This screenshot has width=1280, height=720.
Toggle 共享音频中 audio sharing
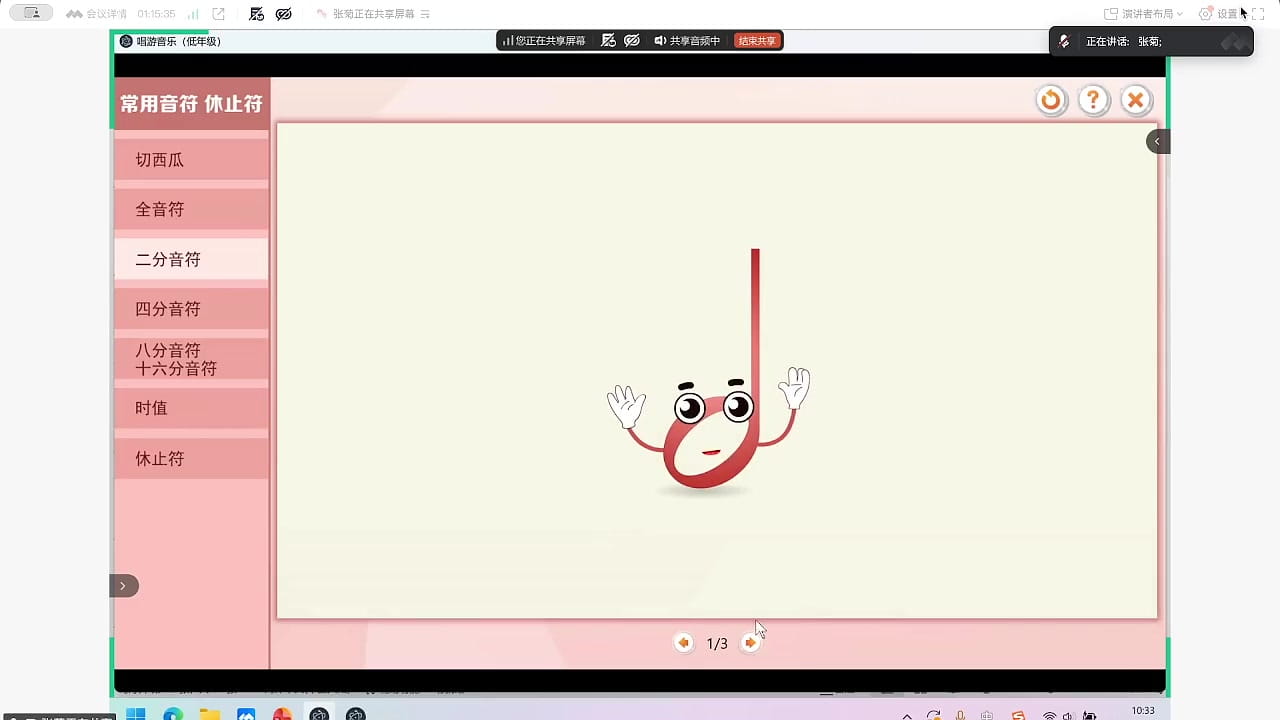coord(687,41)
